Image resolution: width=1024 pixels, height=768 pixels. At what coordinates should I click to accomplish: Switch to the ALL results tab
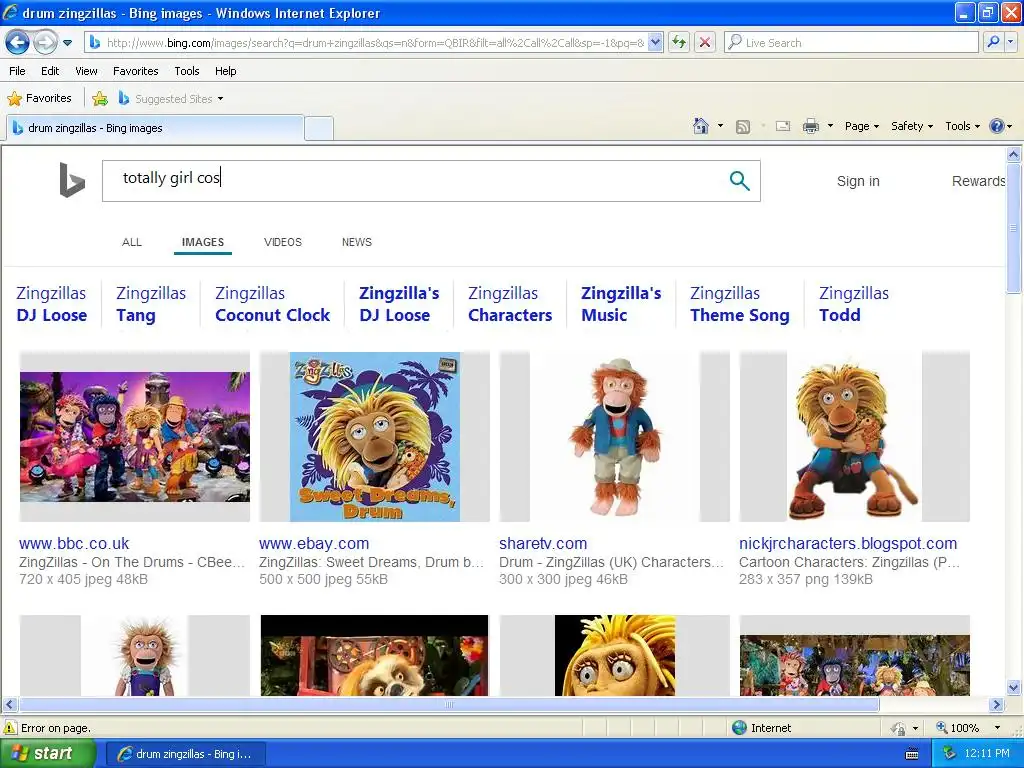coord(132,242)
